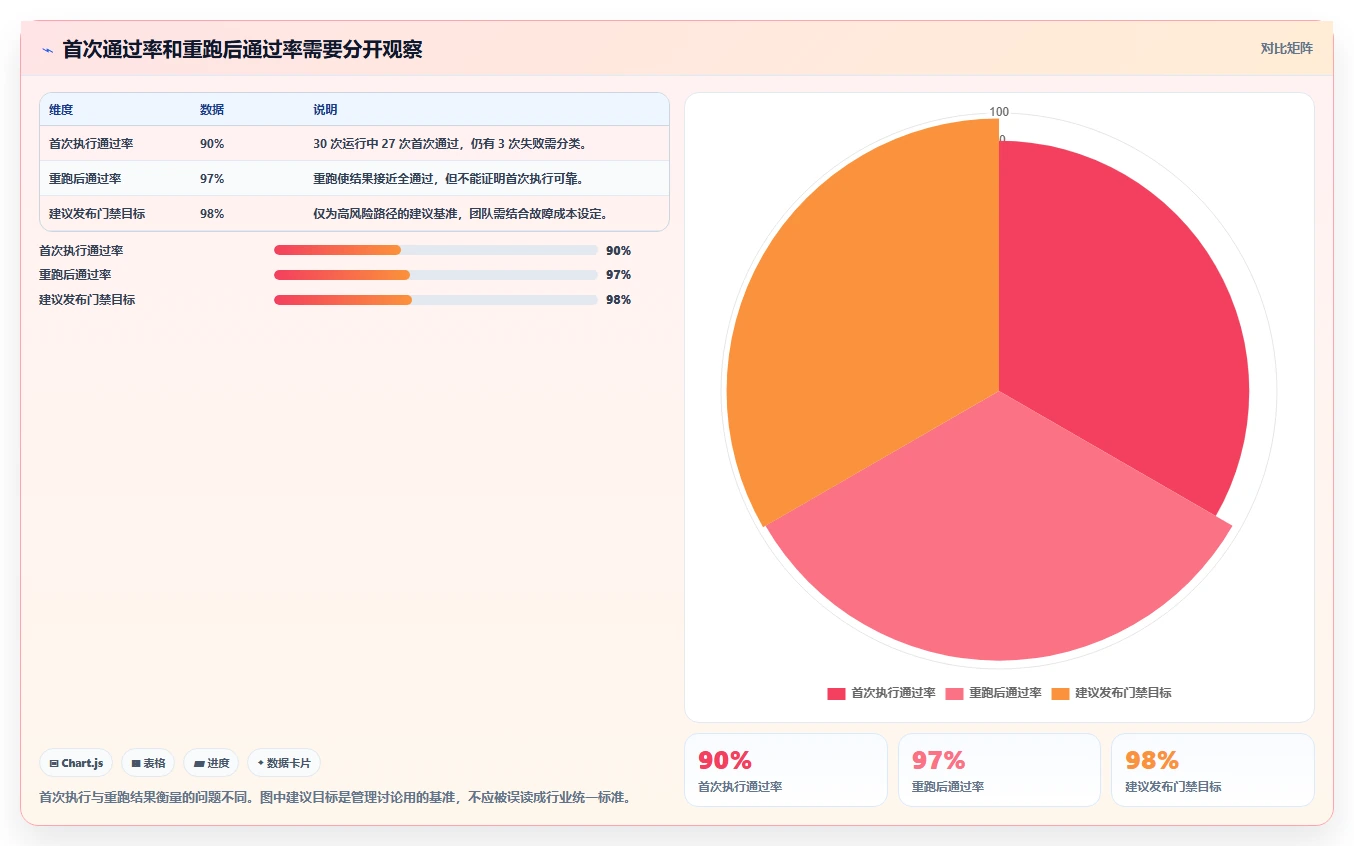
Task: Click the 说明 column header
Action: [325, 110]
